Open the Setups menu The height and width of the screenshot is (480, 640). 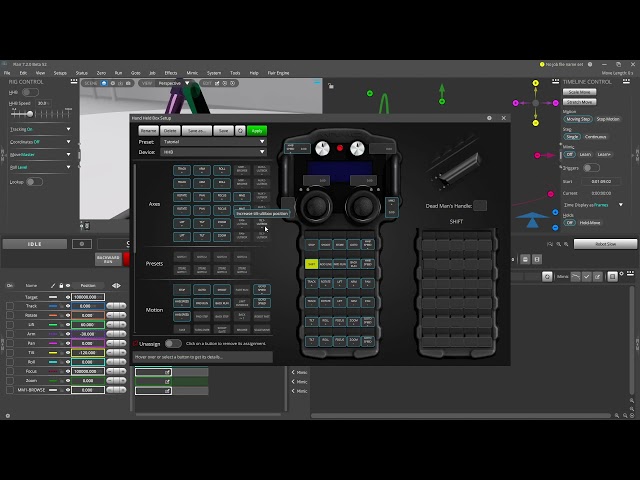click(x=60, y=73)
